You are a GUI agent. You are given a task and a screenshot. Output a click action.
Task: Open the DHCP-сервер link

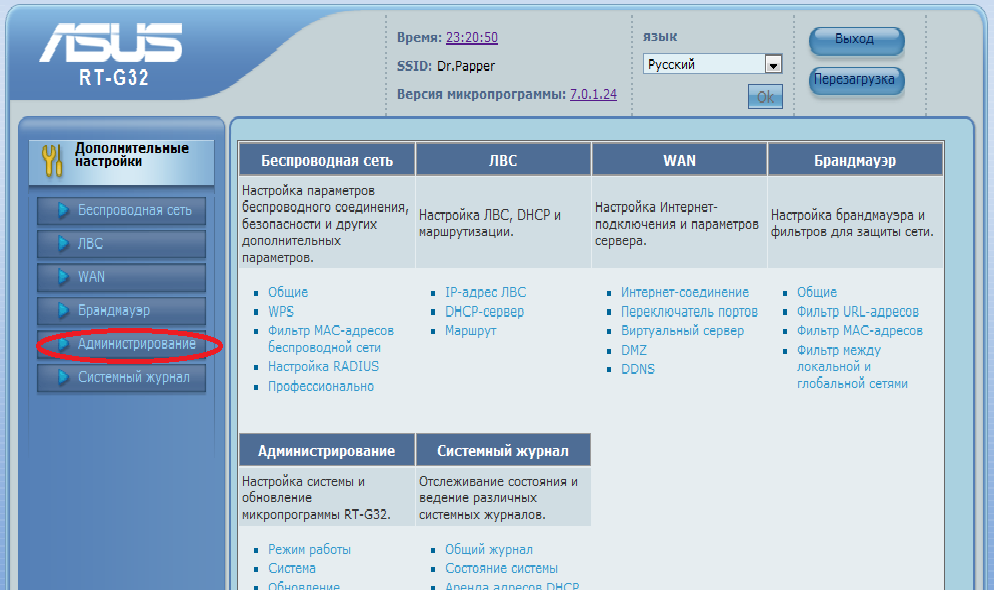(484, 312)
